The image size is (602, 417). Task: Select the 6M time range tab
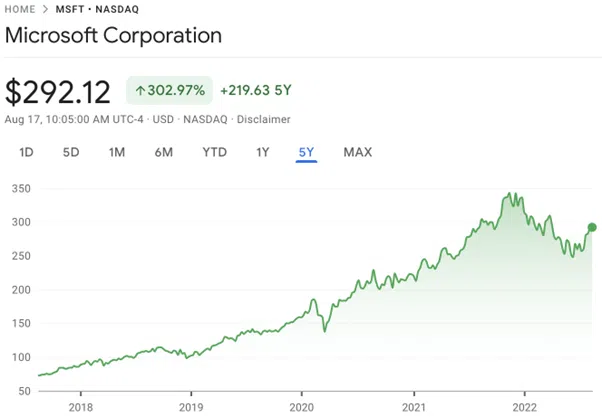coord(164,152)
